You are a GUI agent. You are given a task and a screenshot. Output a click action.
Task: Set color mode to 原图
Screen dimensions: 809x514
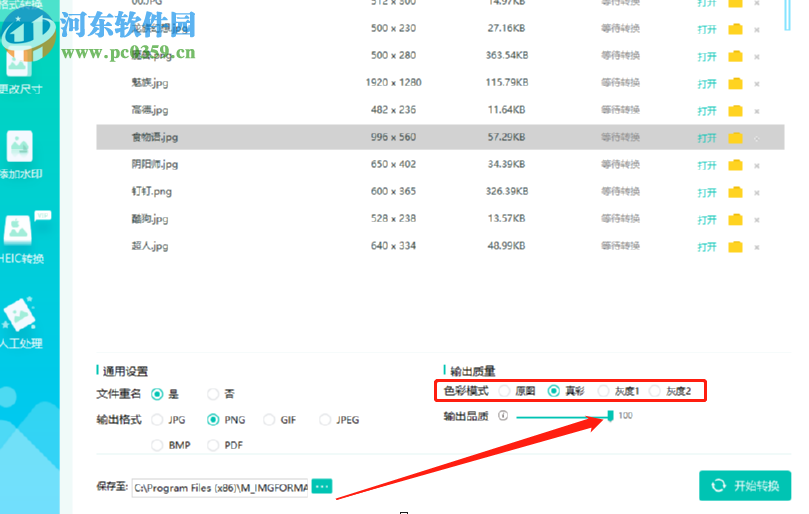(505, 391)
